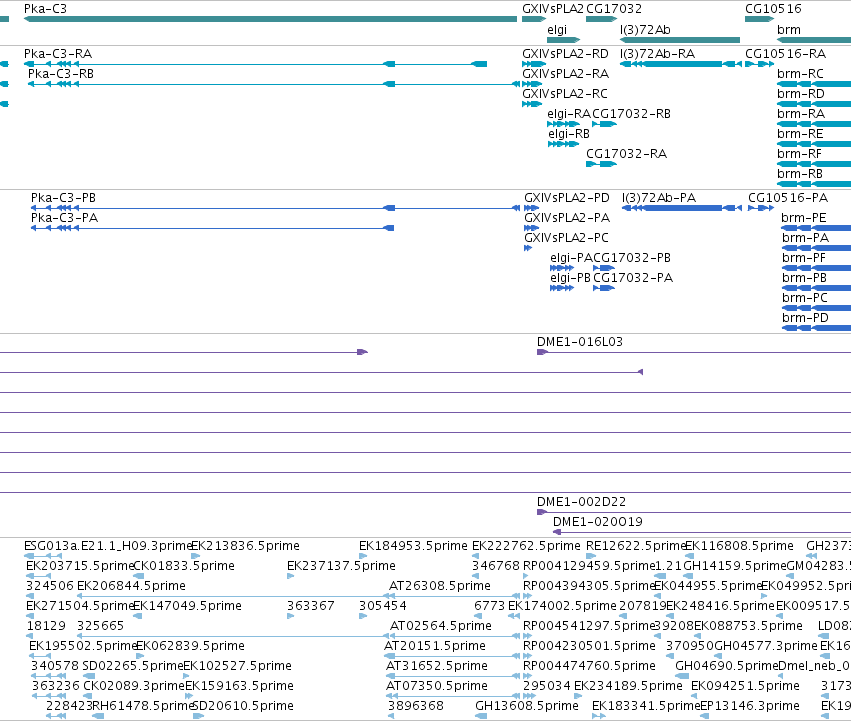The width and height of the screenshot is (851, 721).
Task: Click protein CG17032-PA
Action: (604, 288)
